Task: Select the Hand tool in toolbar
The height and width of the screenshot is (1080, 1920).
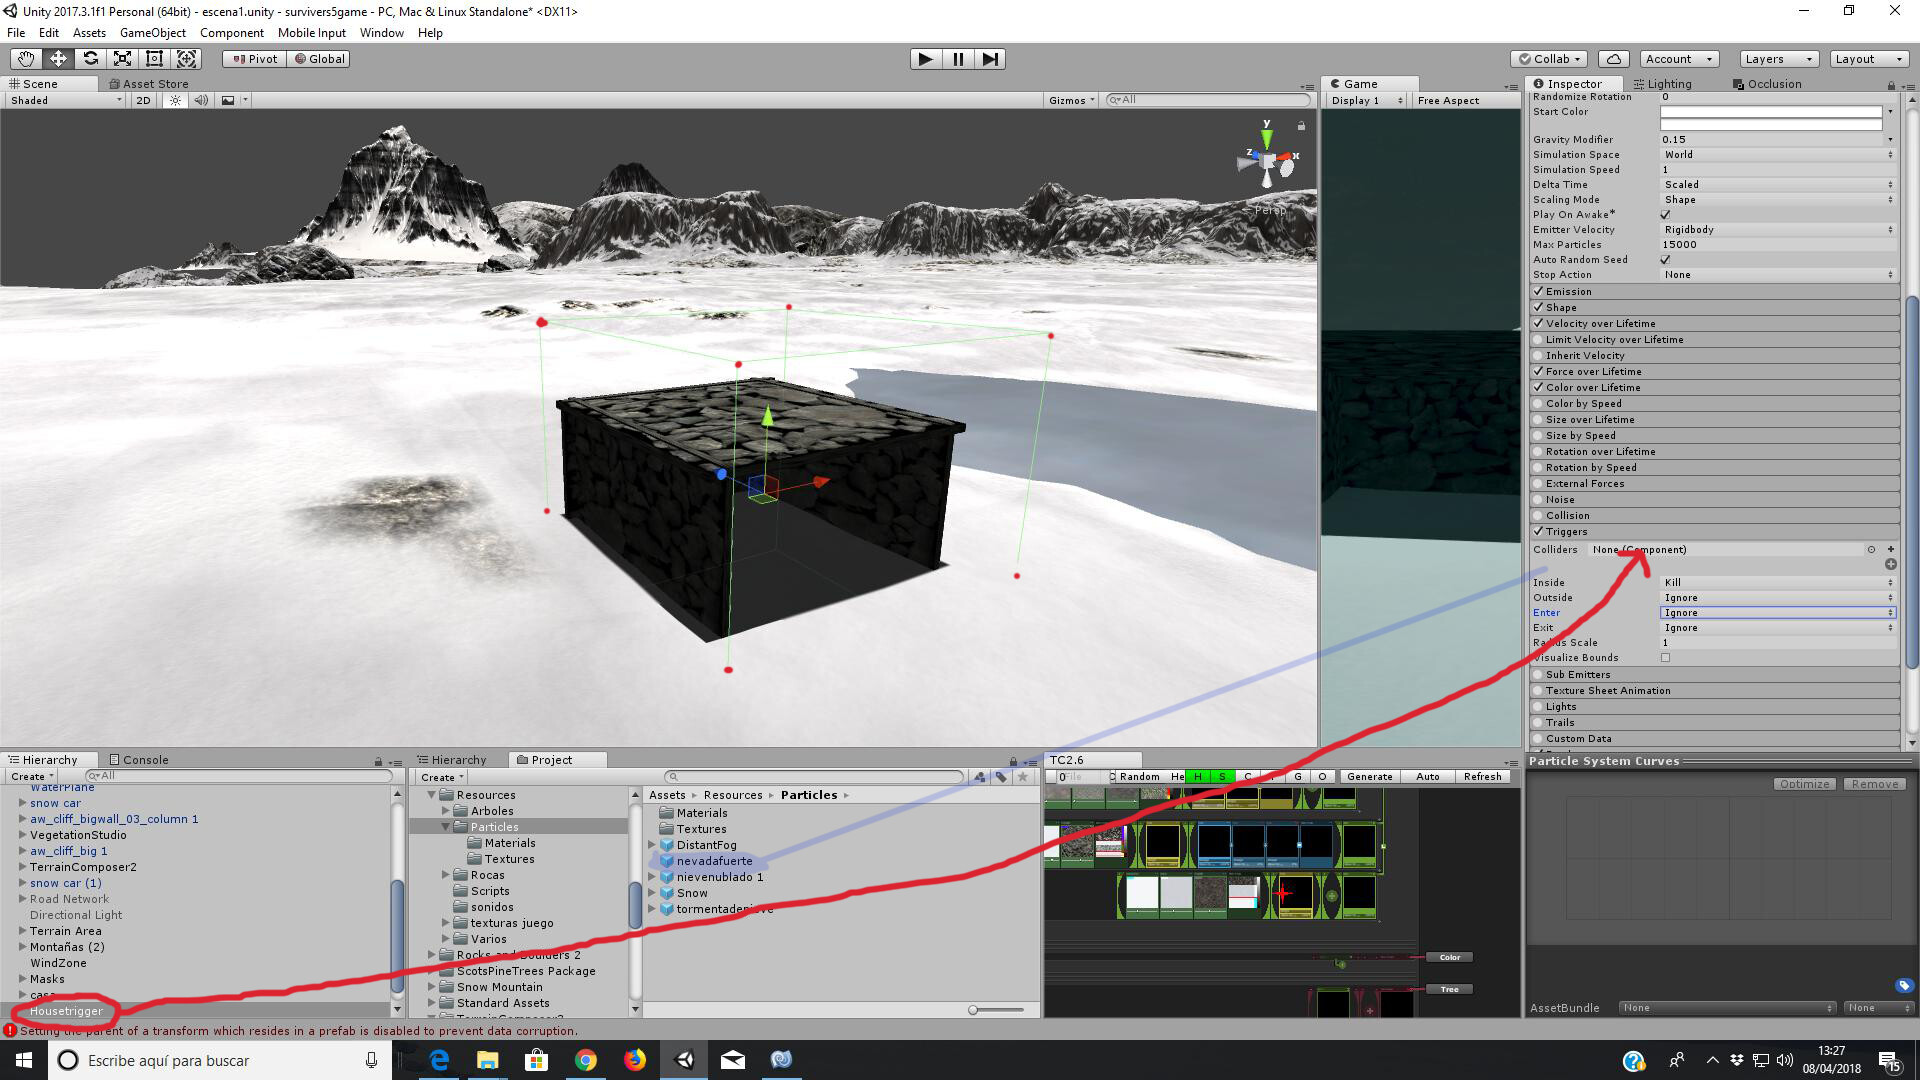Action: click(26, 59)
